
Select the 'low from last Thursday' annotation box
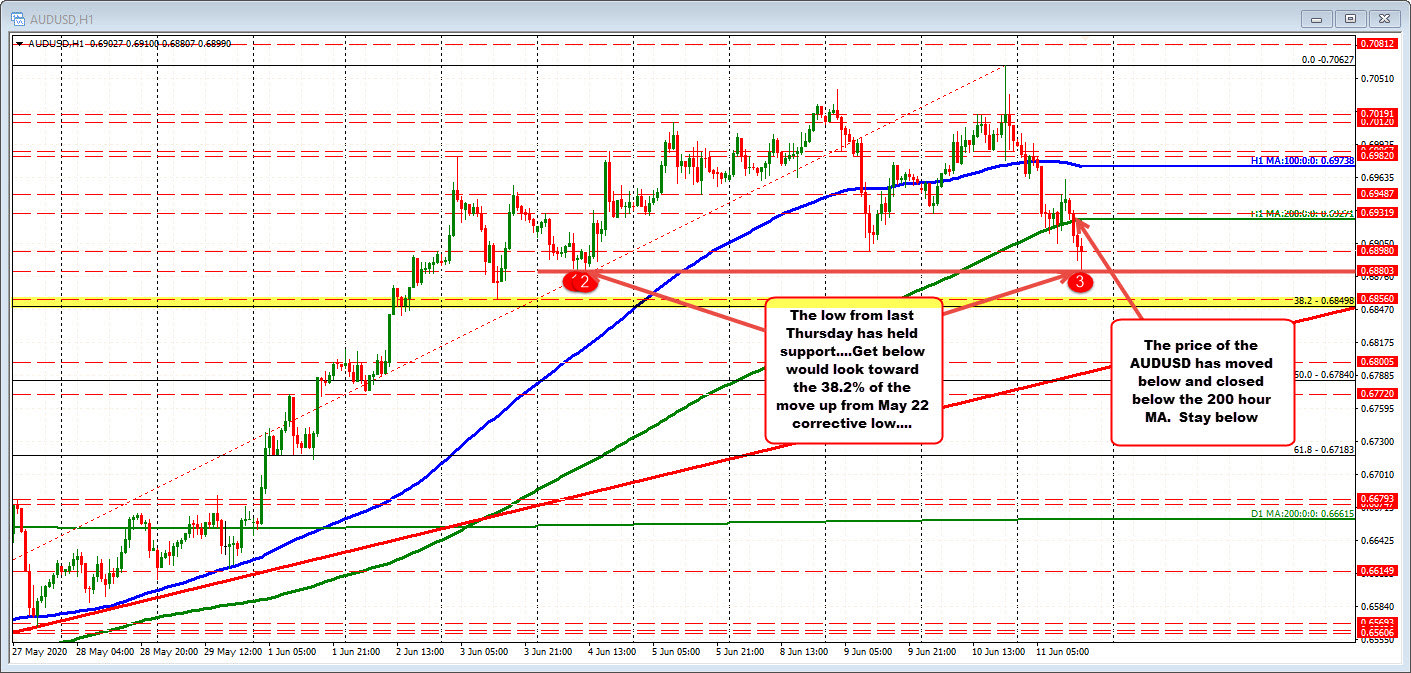(853, 370)
